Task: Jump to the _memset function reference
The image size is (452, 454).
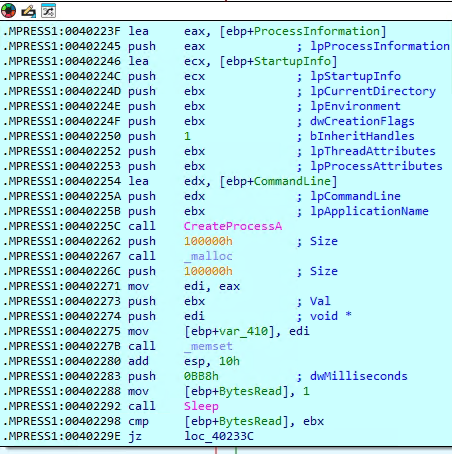Action: 208,346
